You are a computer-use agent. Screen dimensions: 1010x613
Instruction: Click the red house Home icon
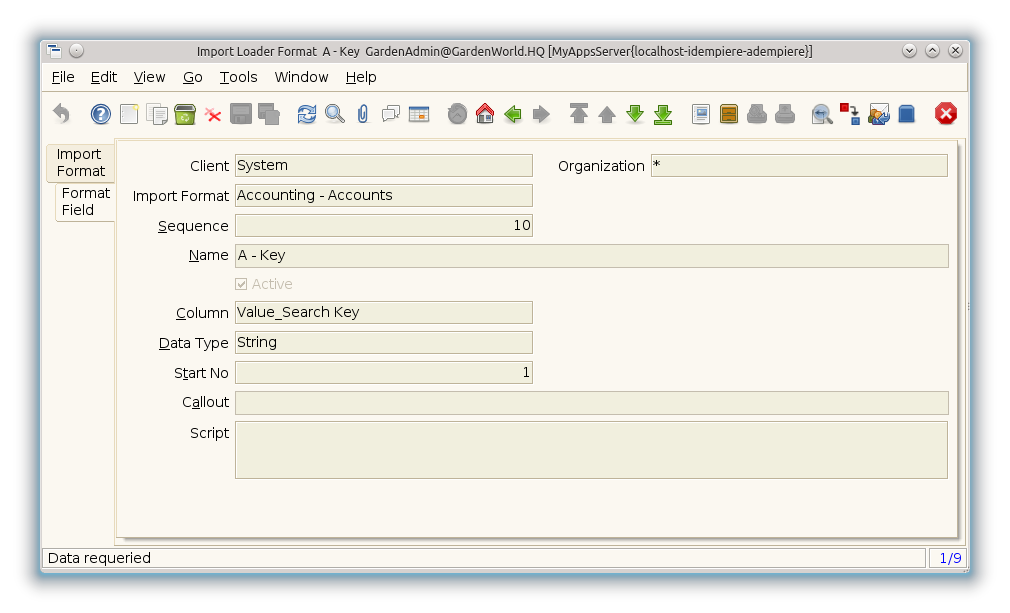click(485, 115)
